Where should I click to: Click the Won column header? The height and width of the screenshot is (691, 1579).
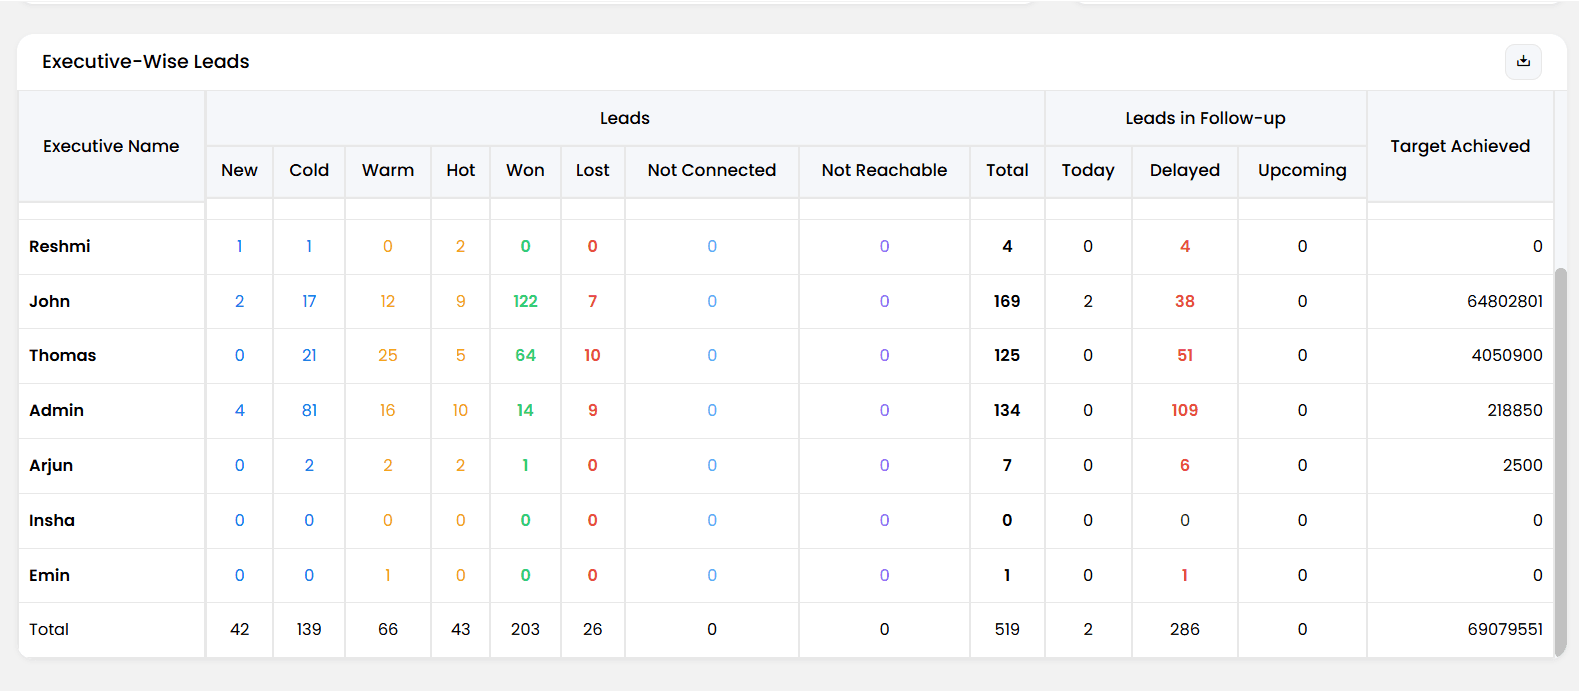point(525,171)
